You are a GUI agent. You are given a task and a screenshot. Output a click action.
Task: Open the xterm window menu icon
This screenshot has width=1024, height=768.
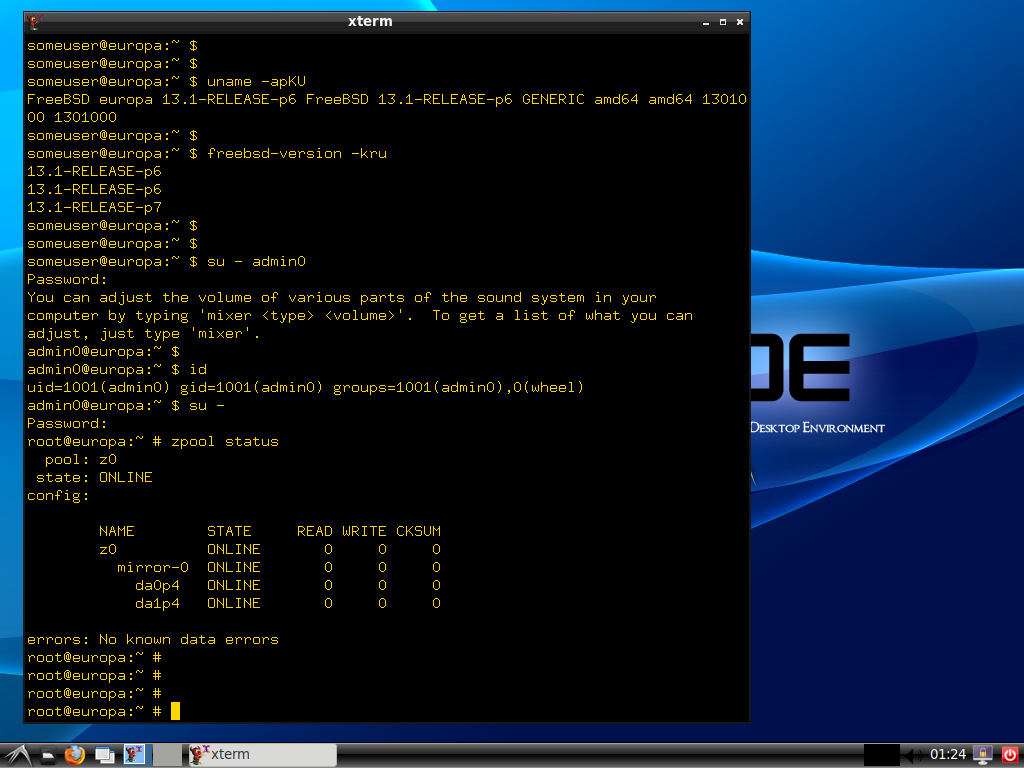[36, 21]
